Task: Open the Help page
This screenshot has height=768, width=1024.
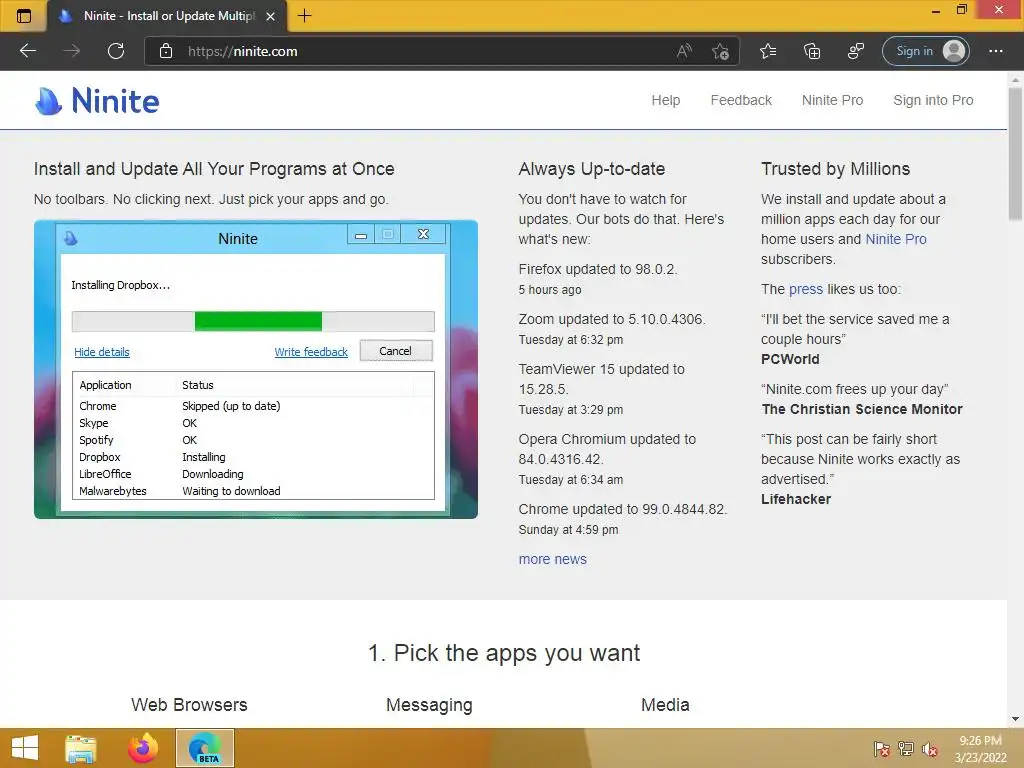Action: point(665,100)
